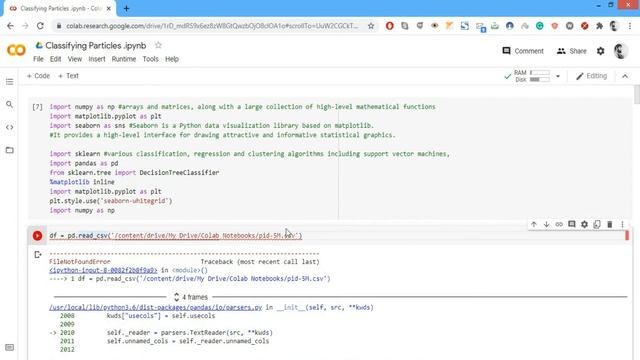Add a new Text cell
Screen dimensions: 640x360
pyautogui.click(x=68, y=76)
